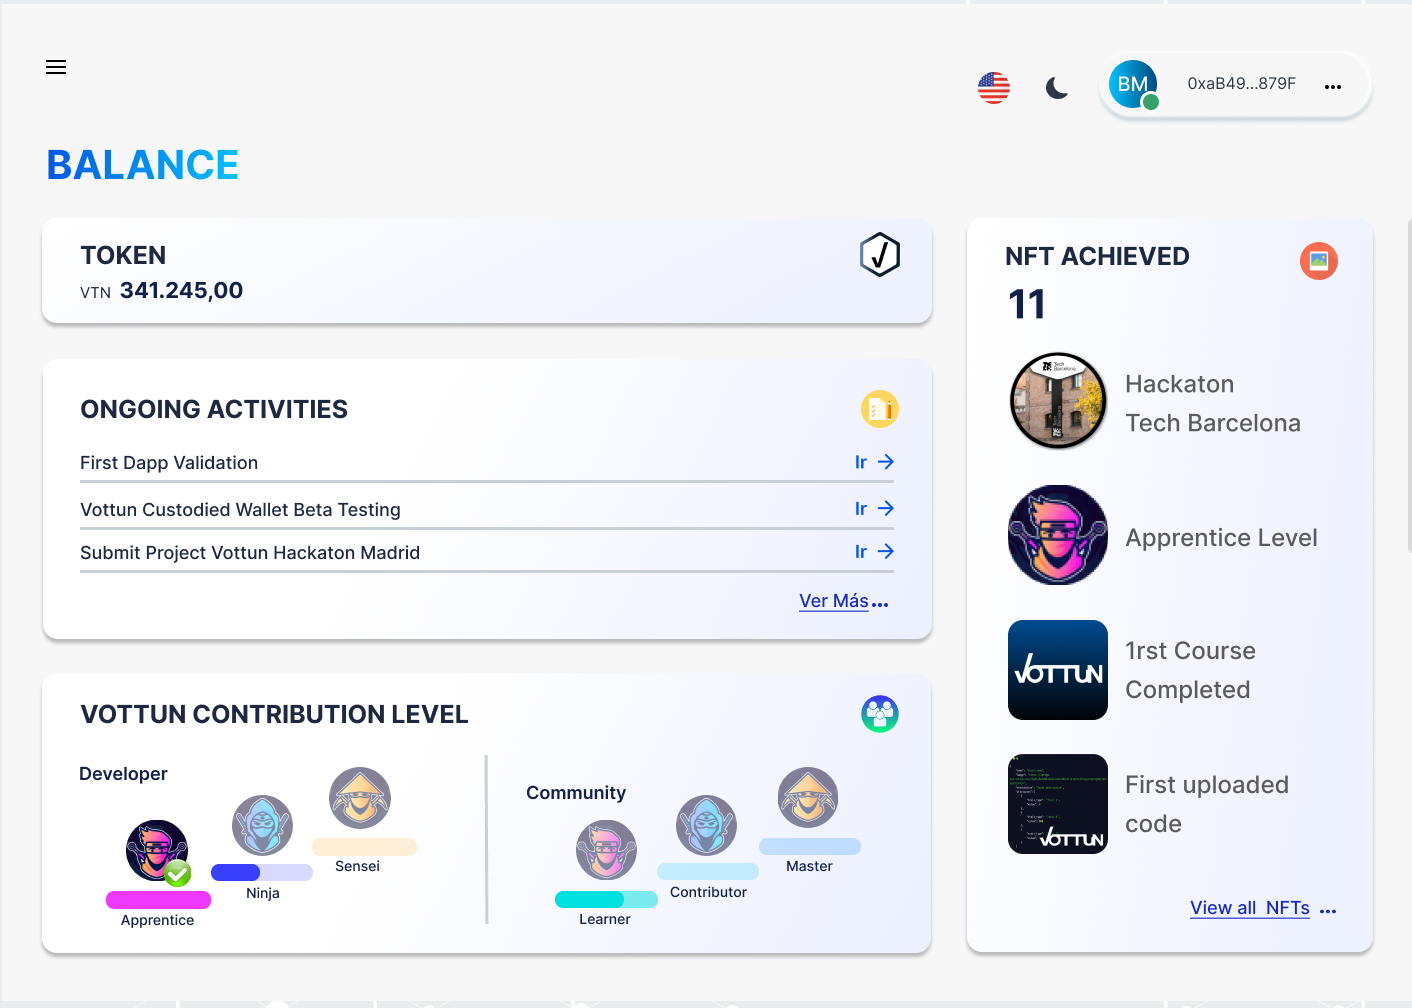Toggle dark mode with the moon icon
This screenshot has height=1008, width=1412.
[x=1056, y=88]
